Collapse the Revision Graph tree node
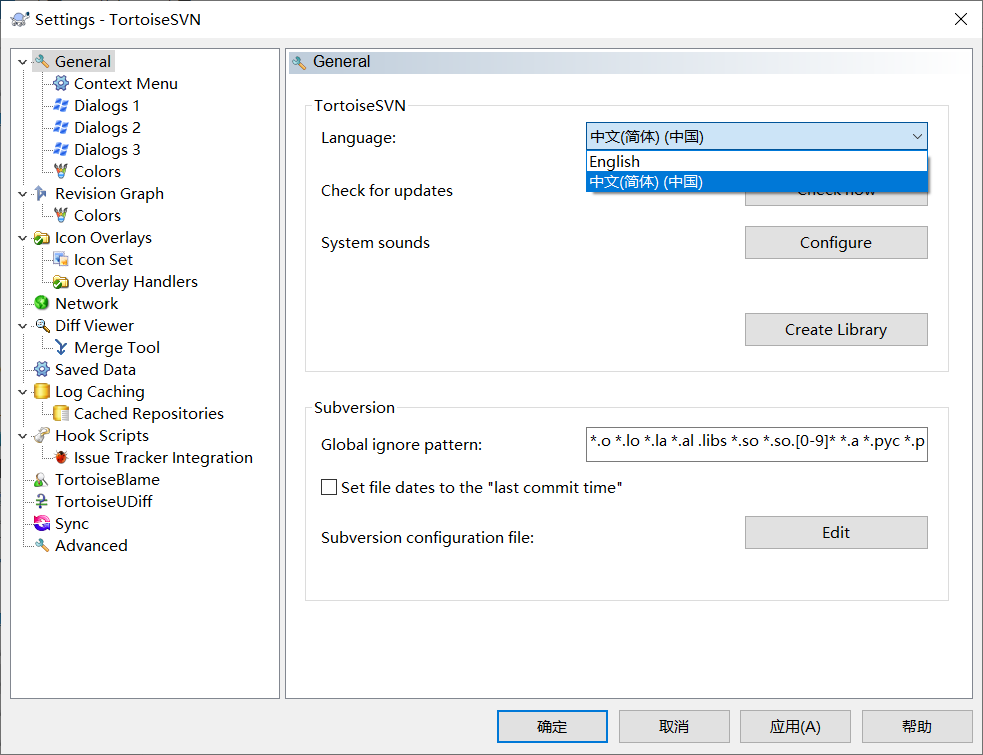The image size is (983, 755). pos(23,194)
